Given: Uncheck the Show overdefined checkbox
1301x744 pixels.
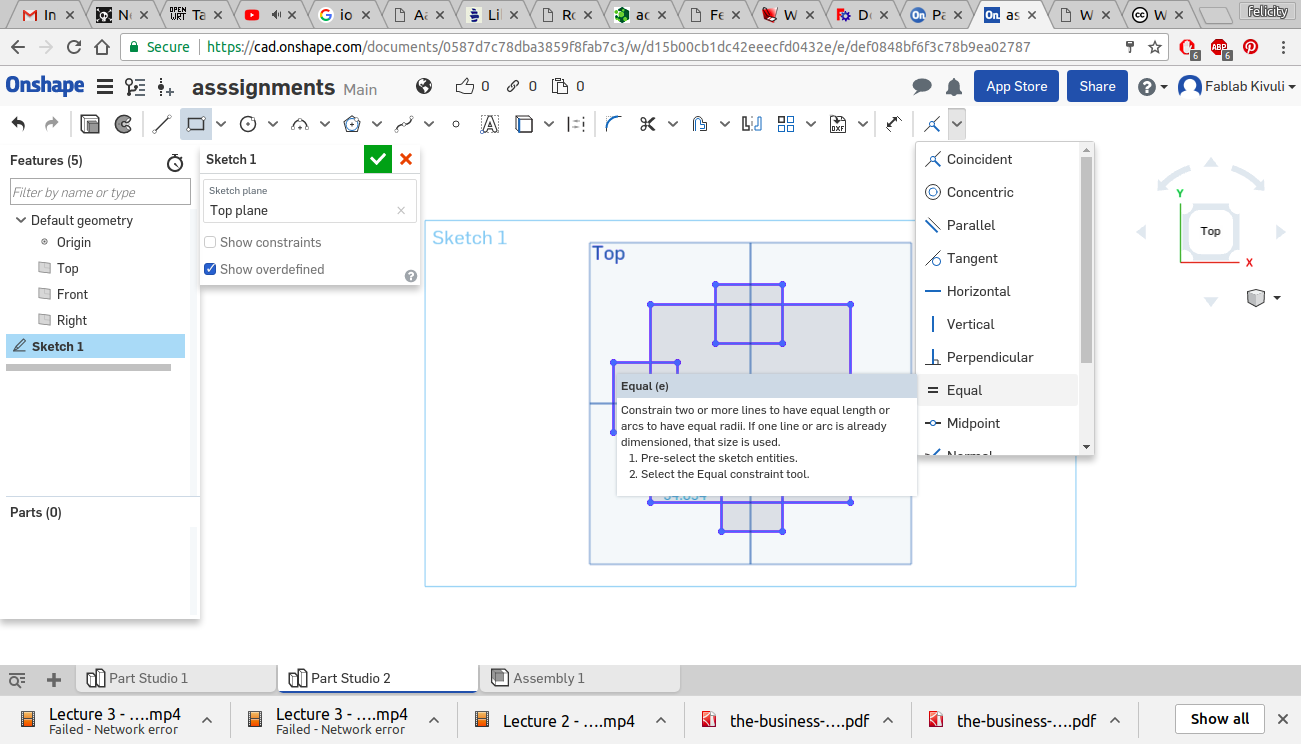Looking at the screenshot, I should point(210,269).
